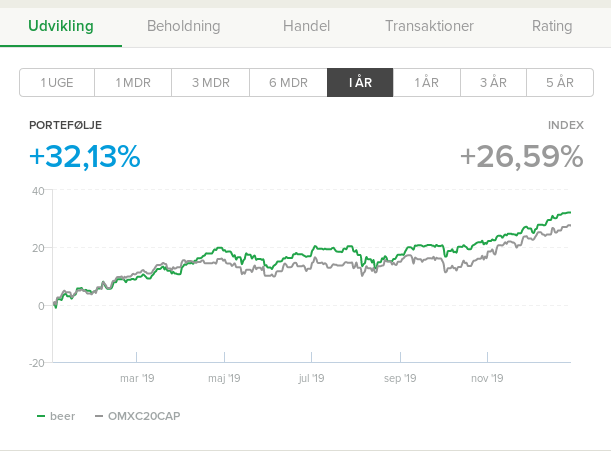
Task: Click the jul '19 axis label
Action: (312, 378)
